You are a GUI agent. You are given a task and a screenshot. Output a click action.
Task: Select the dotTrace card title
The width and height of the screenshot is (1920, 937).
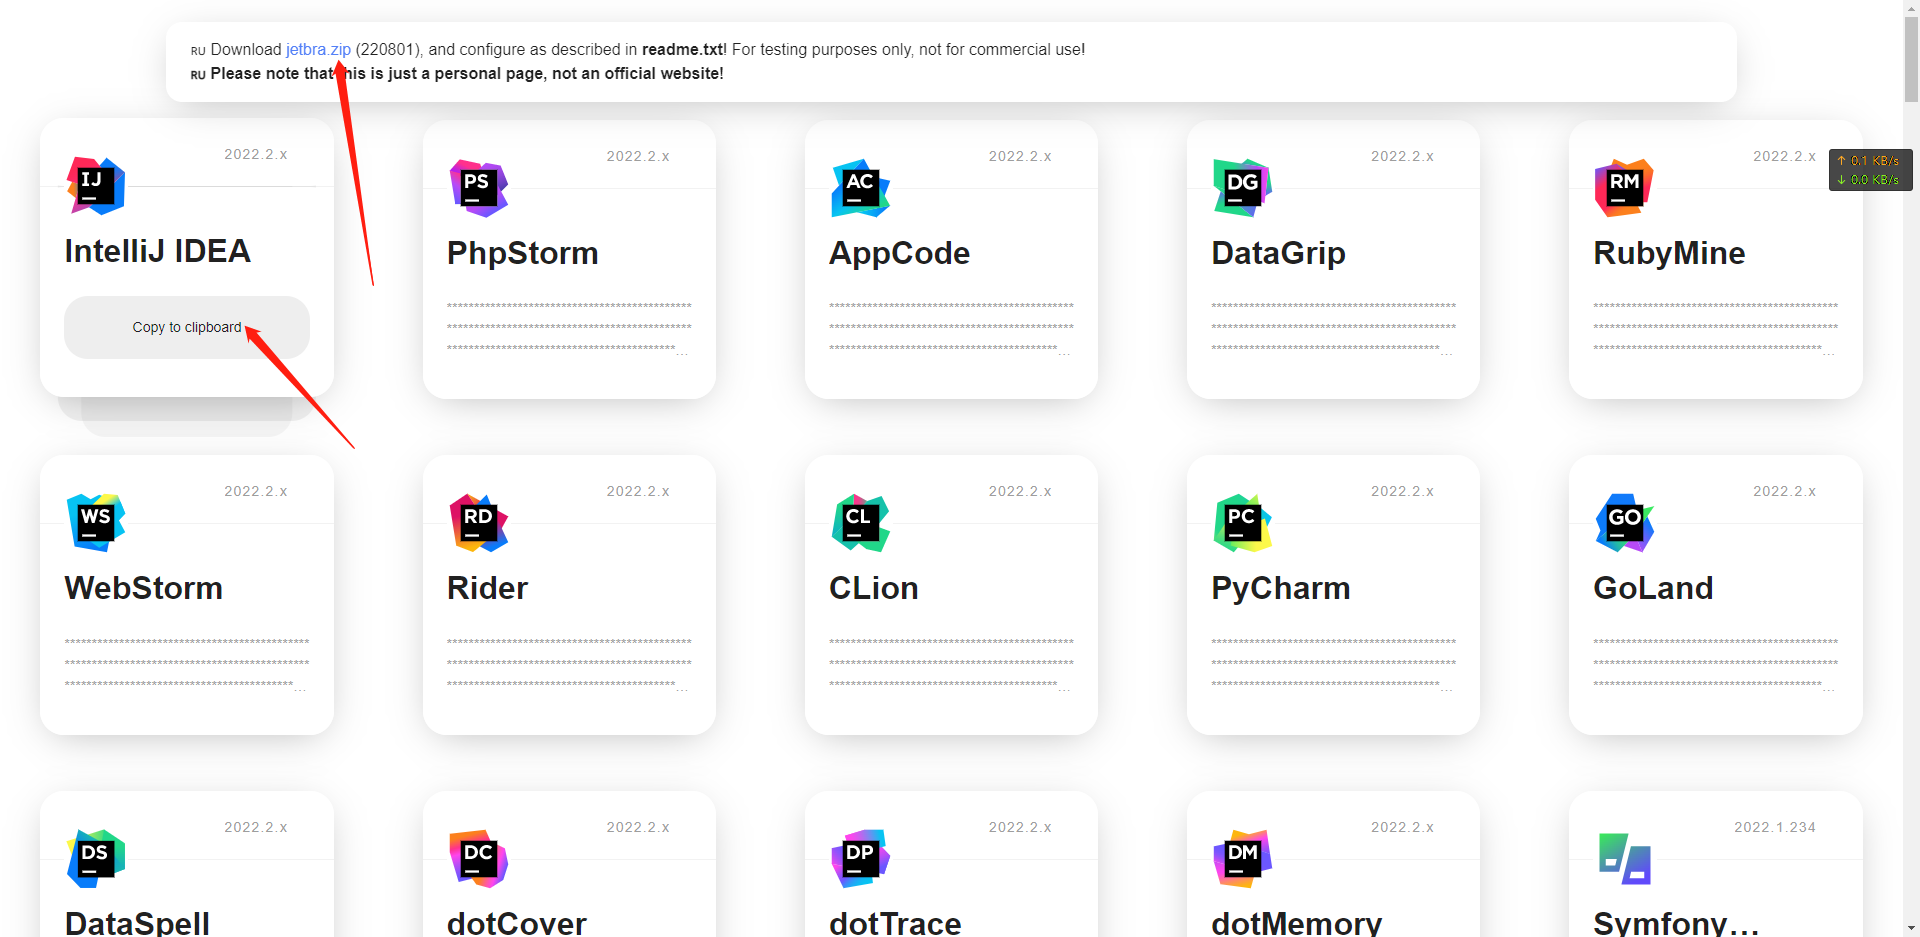click(x=895, y=923)
